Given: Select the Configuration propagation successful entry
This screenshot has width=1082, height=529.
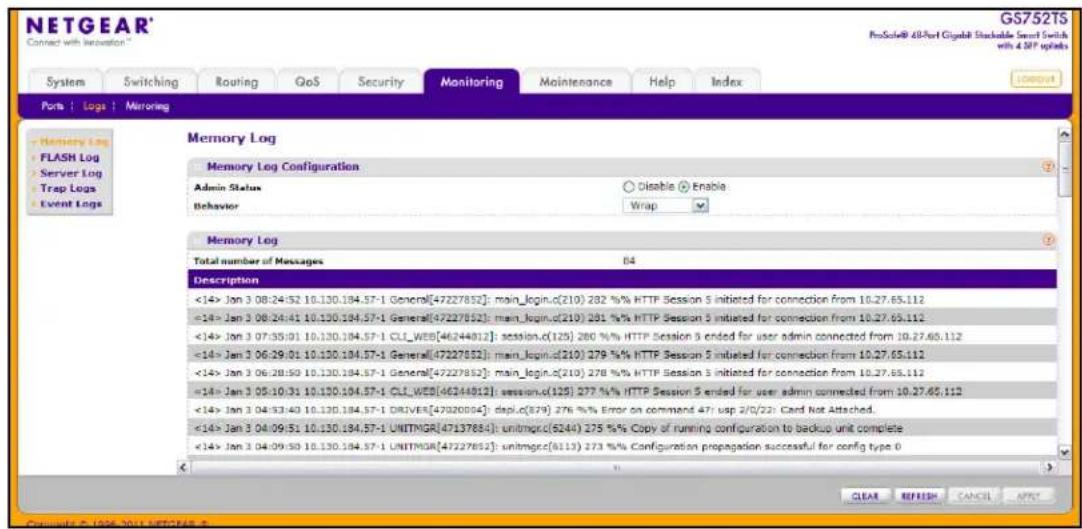Looking at the screenshot, I should coord(622,447).
